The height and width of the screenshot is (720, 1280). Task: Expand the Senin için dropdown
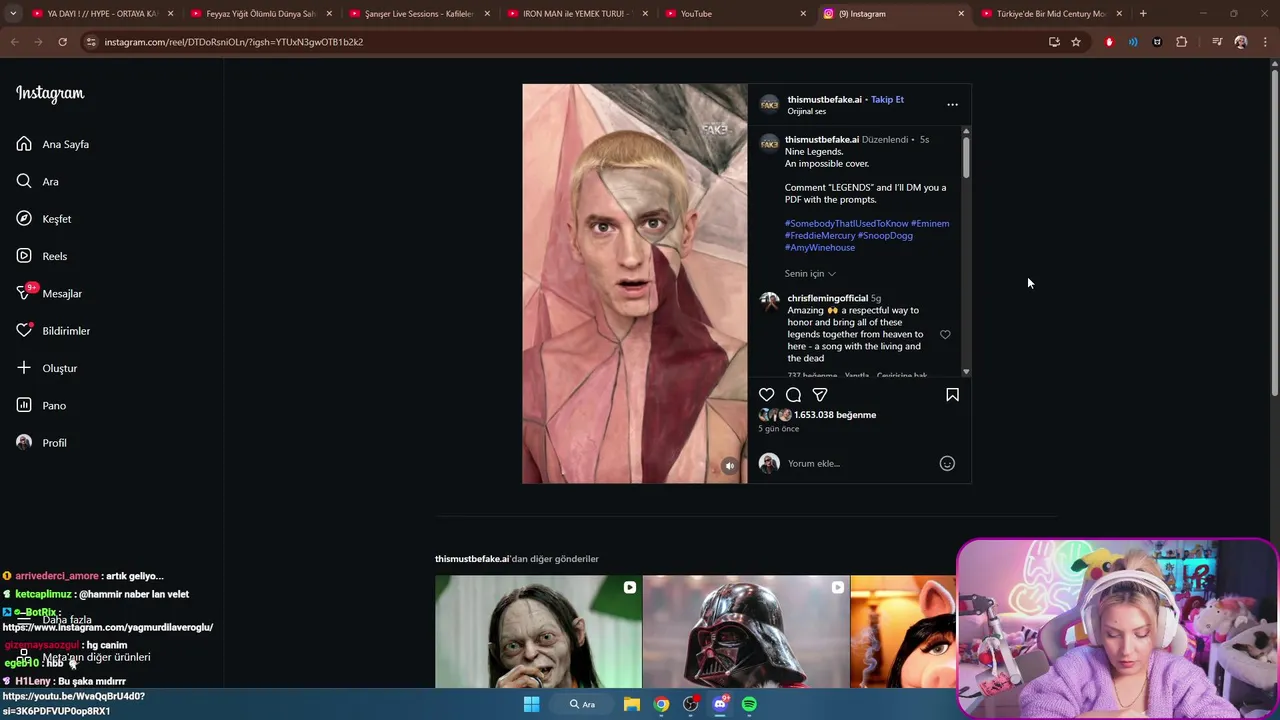[810, 273]
